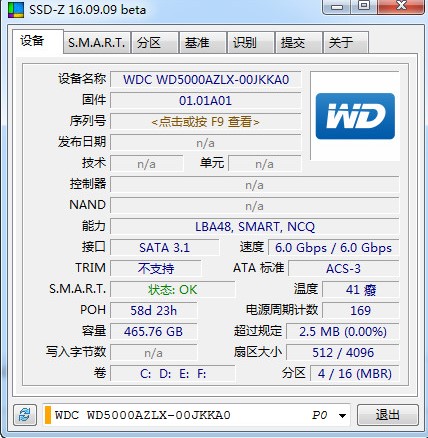Click the partition value 4 / 16 (MBR)
Screen dimensions: 428x438
click(355, 374)
